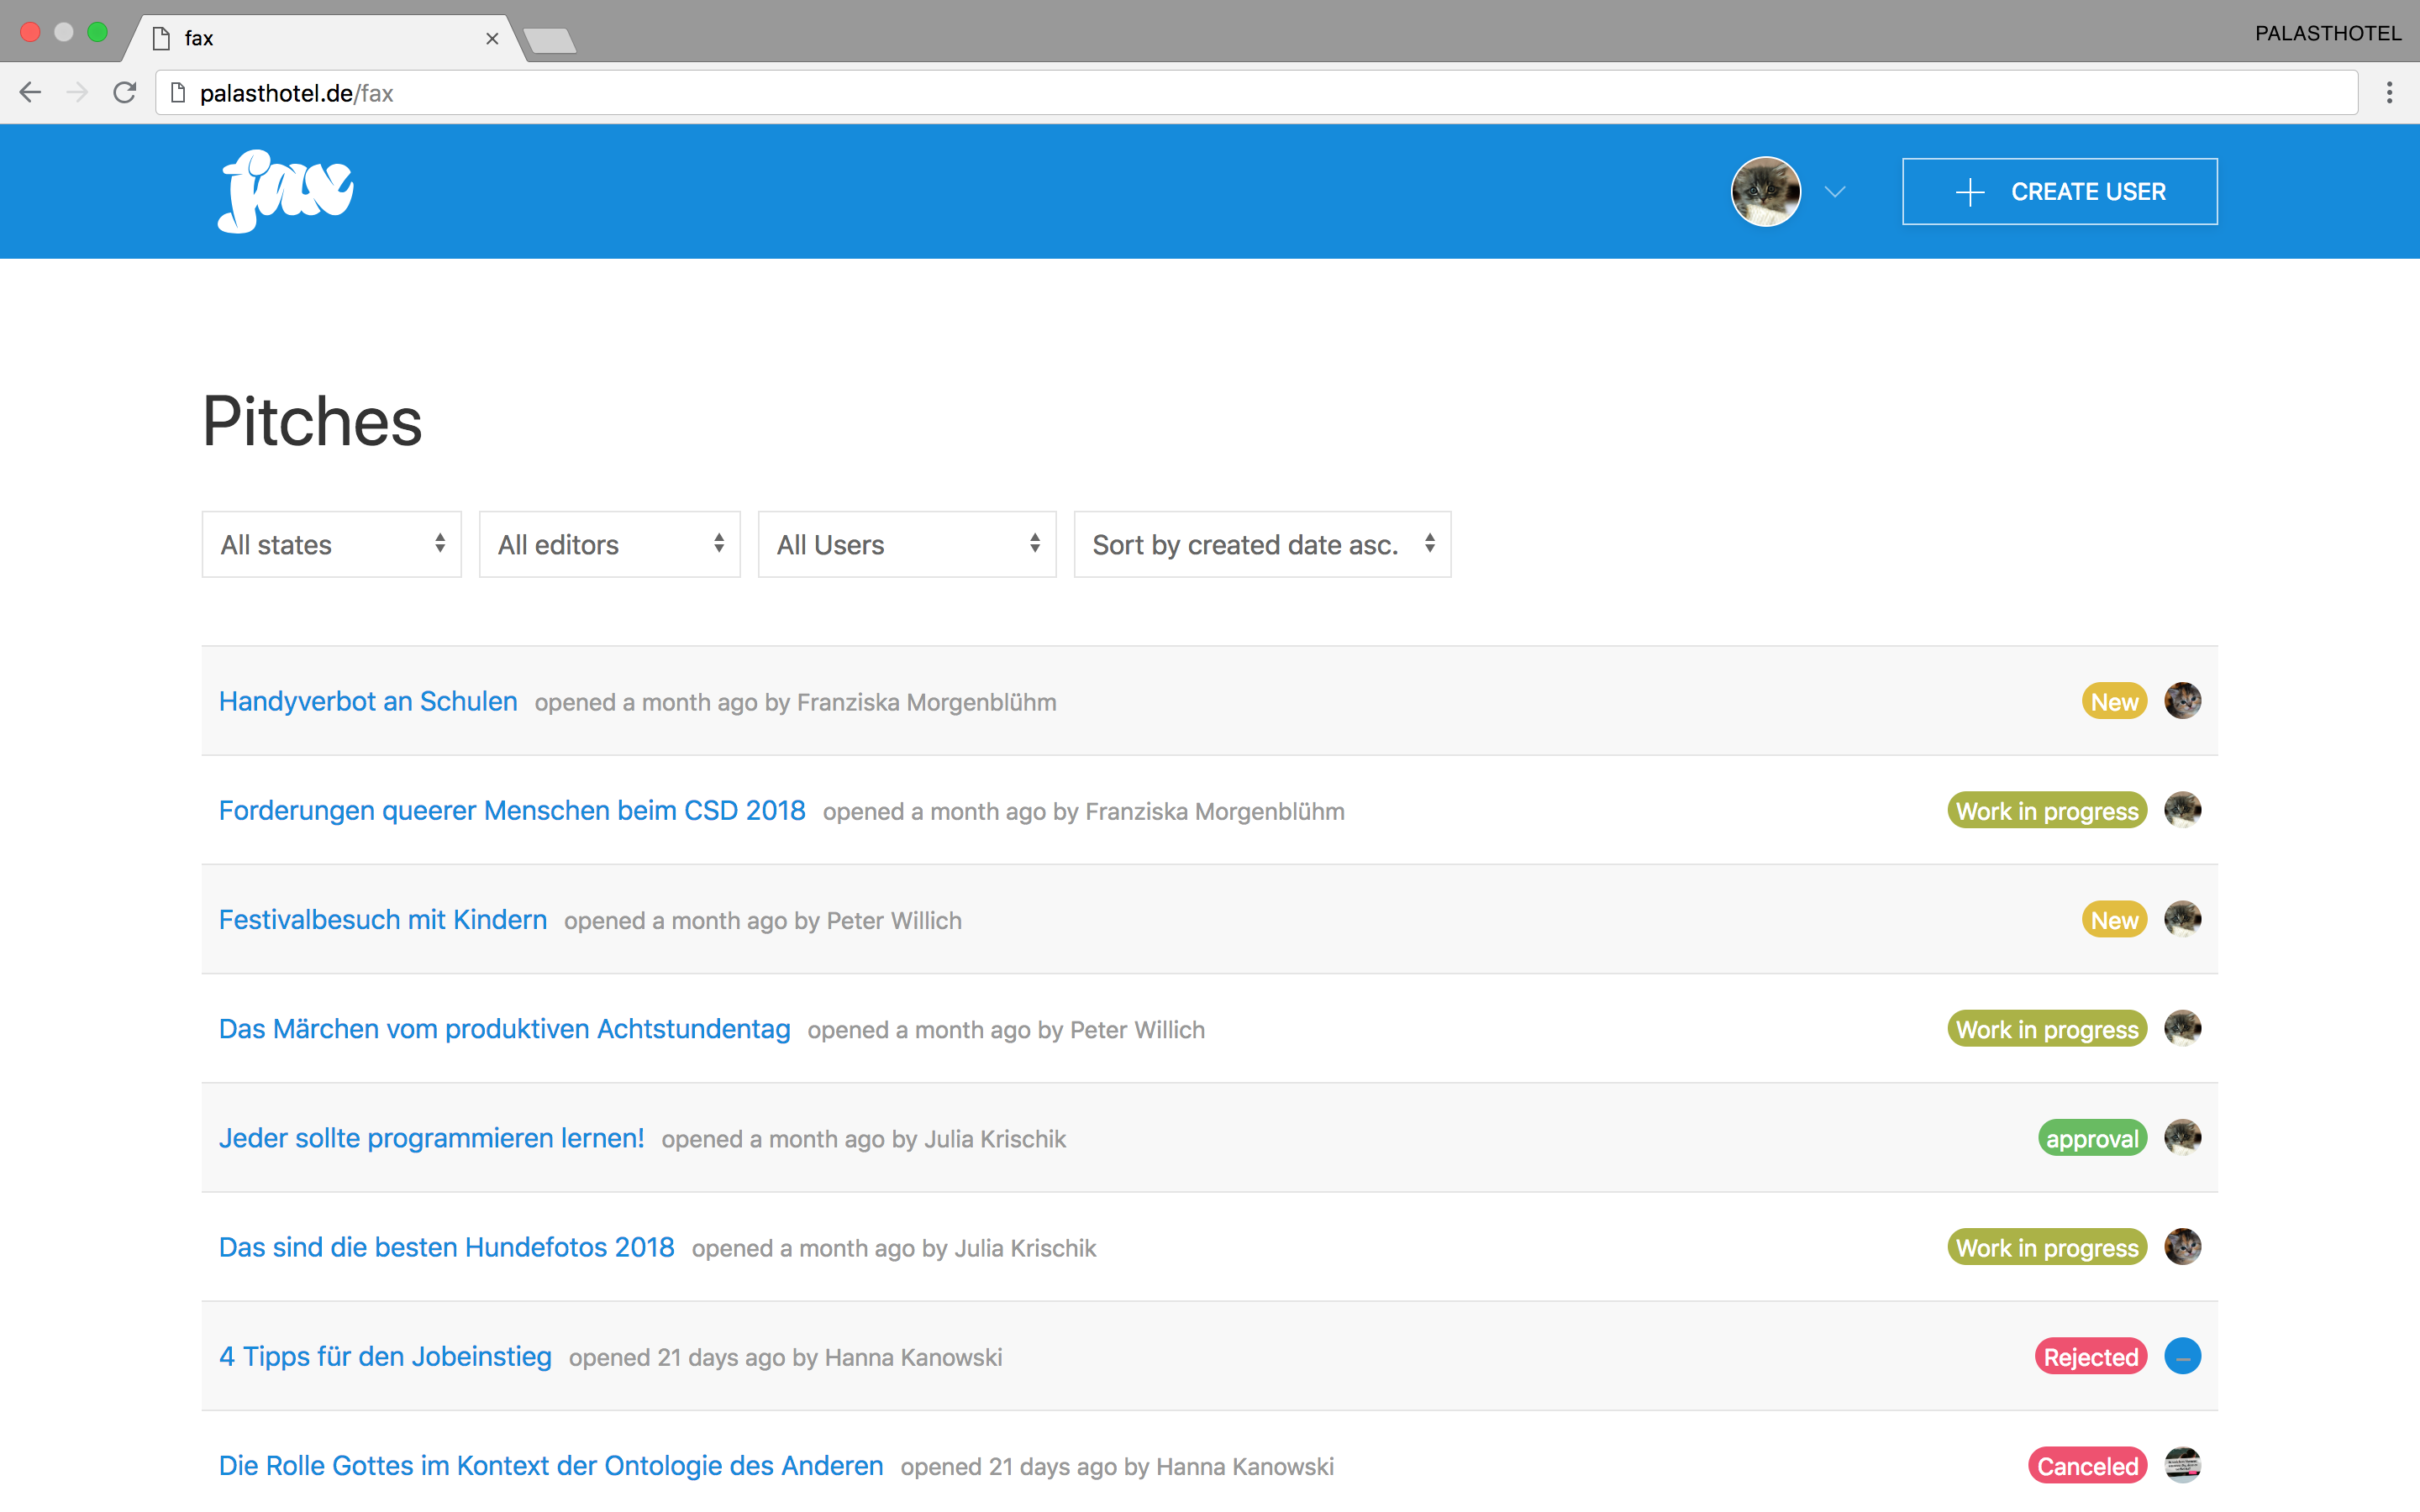Click the browser reload icon

(125, 93)
